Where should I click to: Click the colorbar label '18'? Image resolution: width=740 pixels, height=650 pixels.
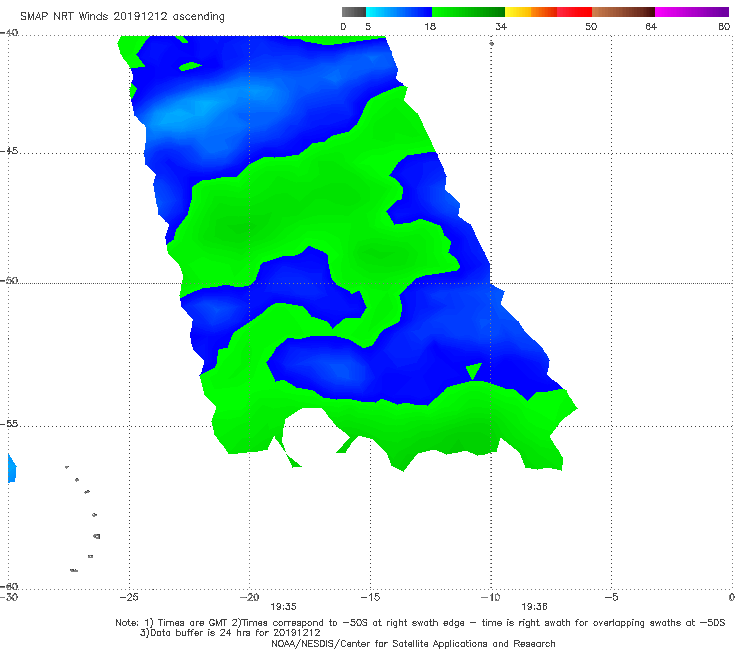click(430, 26)
